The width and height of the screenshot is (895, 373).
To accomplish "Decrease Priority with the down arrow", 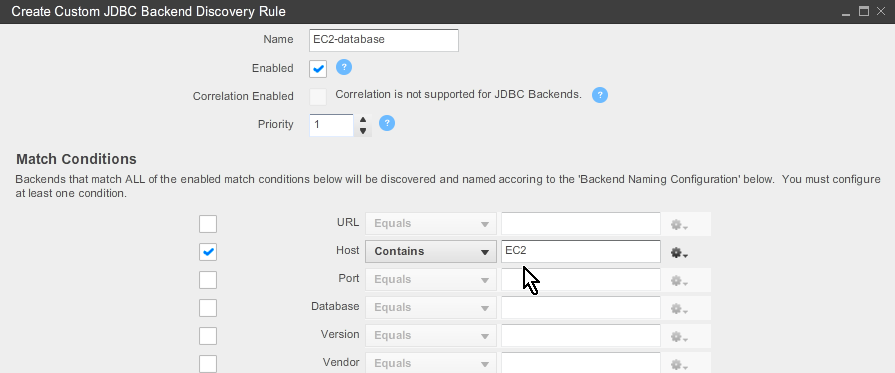I will pyautogui.click(x=362, y=131).
